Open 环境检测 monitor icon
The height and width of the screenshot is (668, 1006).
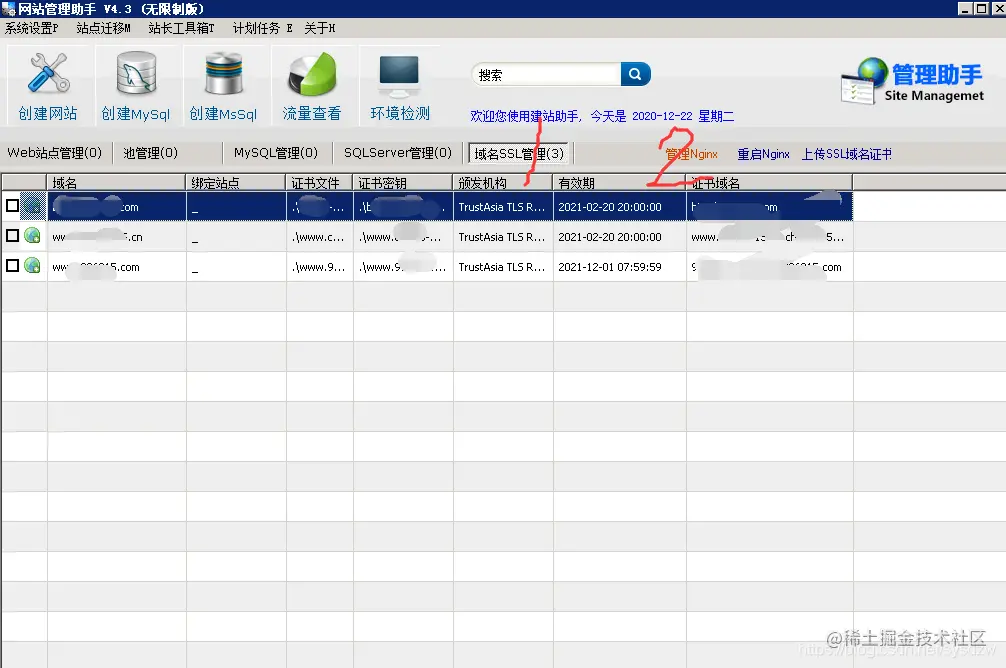click(x=400, y=86)
